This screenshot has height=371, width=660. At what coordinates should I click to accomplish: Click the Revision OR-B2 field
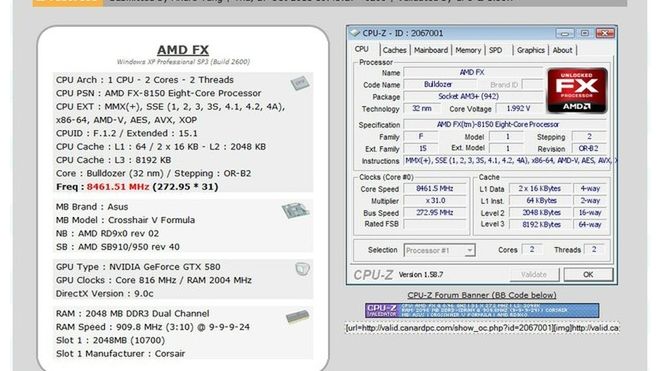click(588, 149)
